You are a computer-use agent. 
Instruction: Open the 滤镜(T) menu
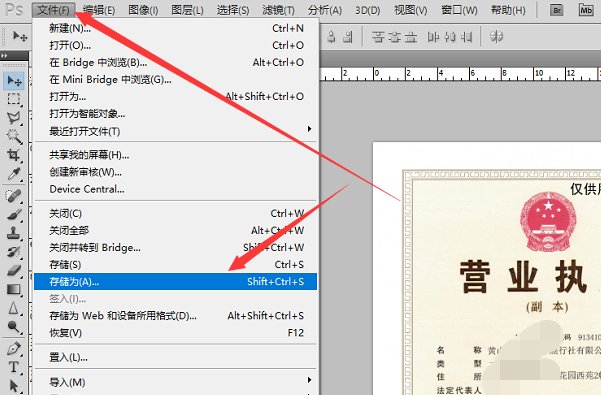click(x=278, y=10)
